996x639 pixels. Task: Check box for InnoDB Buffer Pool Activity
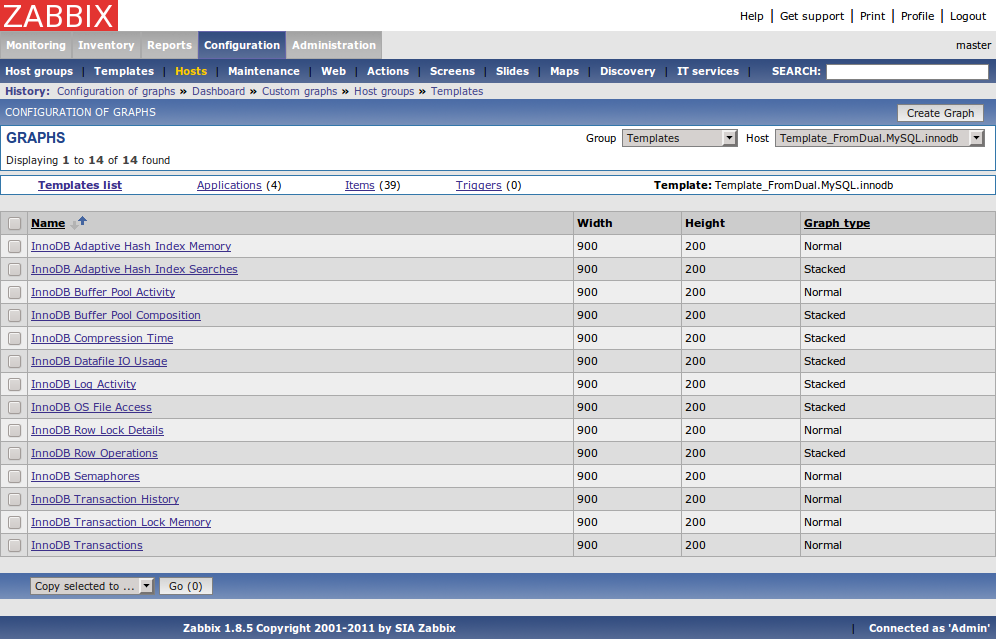click(15, 293)
